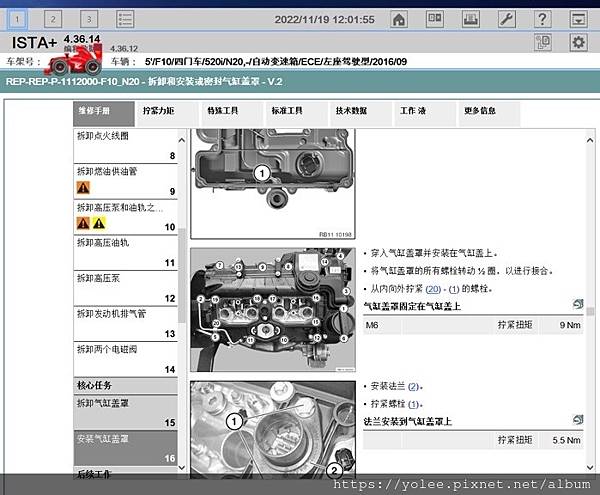This screenshot has height=495, width=600.
Task: Click the 9 Nm torque value
Action: [570, 325]
